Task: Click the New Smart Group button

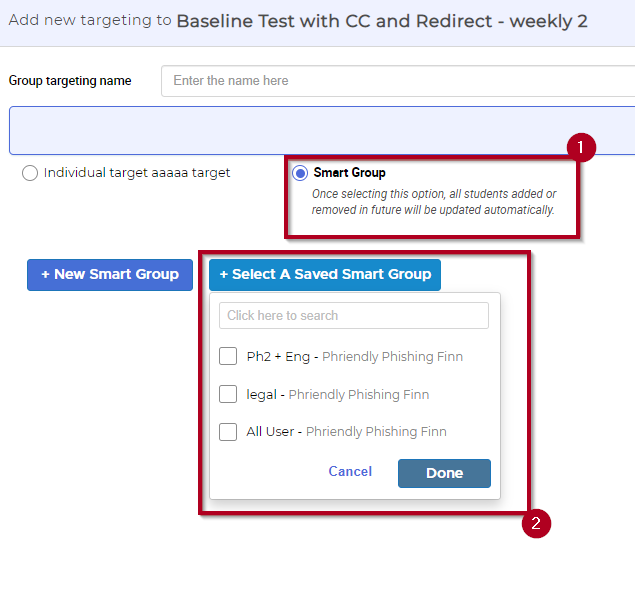Action: [x=110, y=274]
